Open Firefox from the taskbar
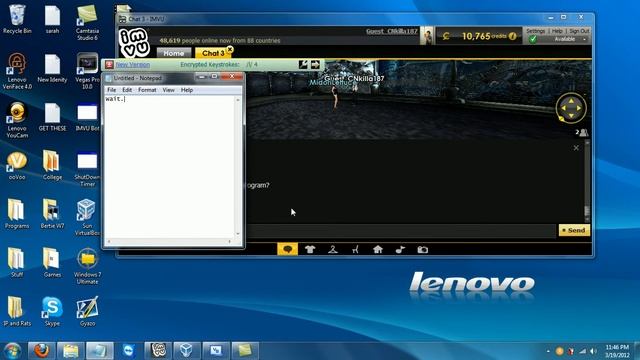The width and height of the screenshot is (640, 360). coord(41,351)
